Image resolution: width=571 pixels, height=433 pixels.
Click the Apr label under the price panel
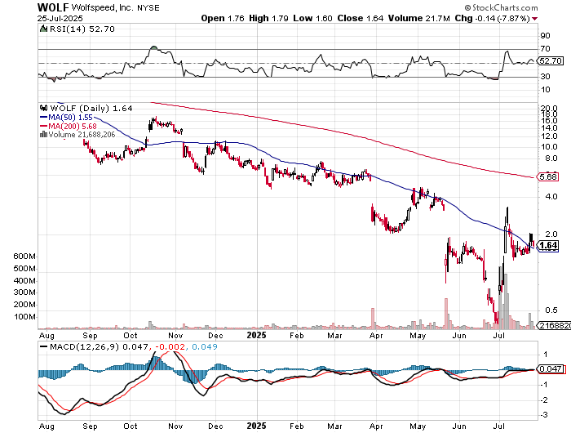[376, 335]
